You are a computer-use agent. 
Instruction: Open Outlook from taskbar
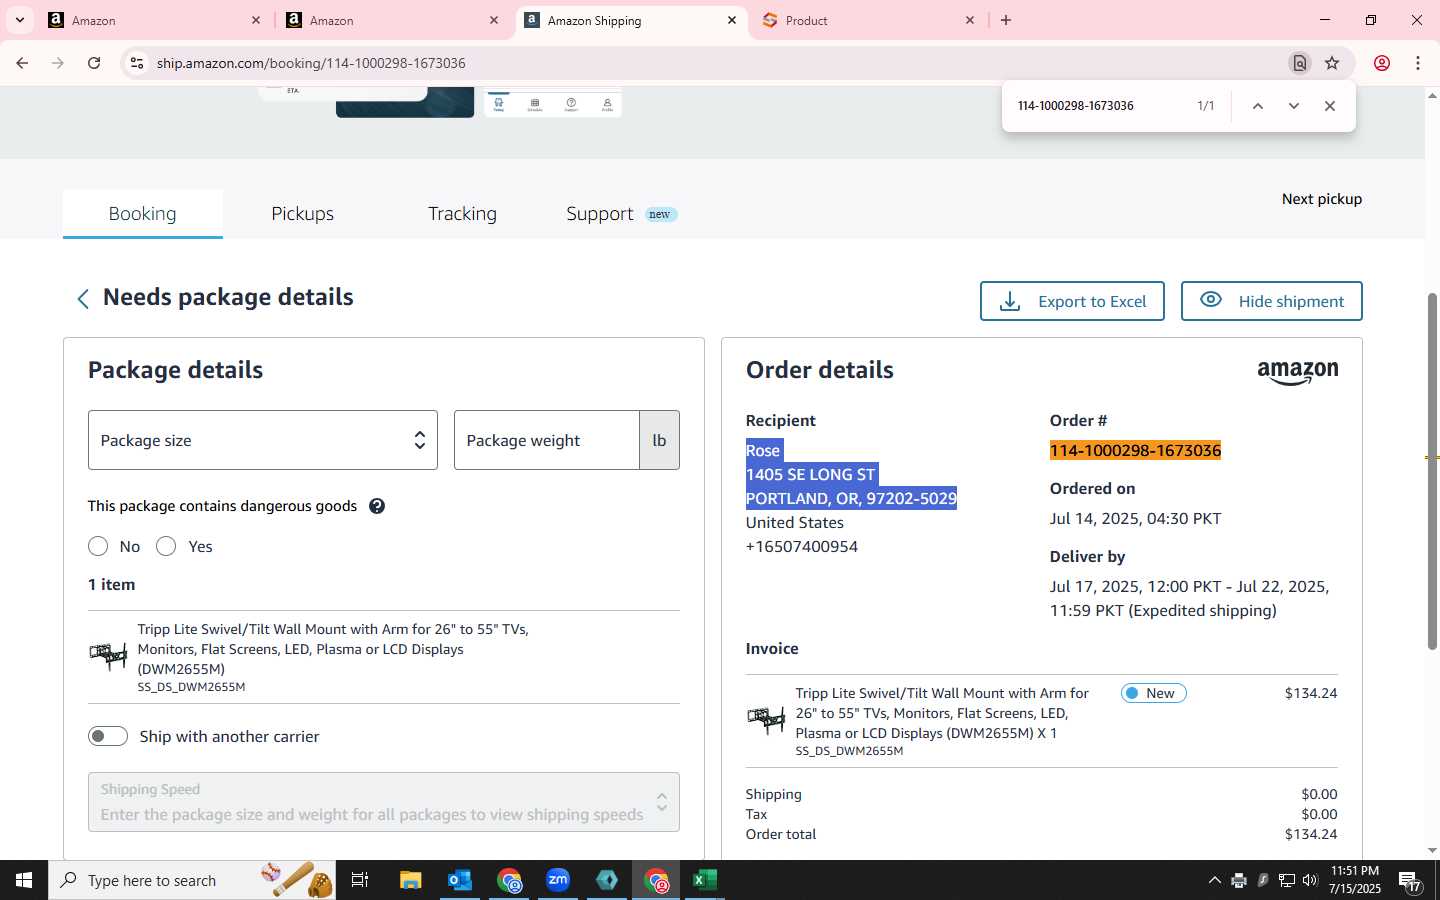[460, 880]
